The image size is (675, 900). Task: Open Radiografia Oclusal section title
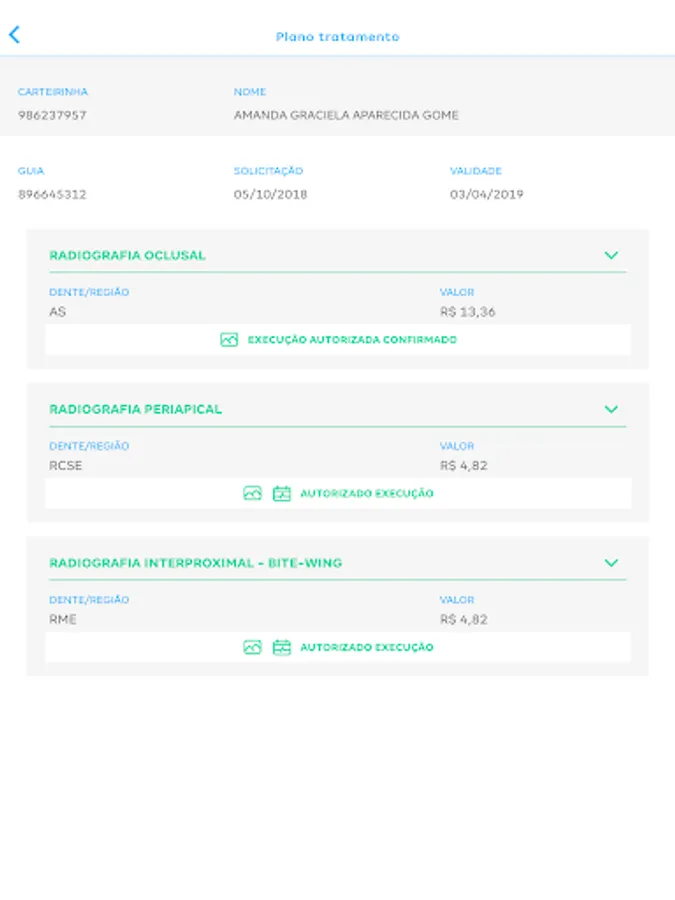[x=127, y=255]
